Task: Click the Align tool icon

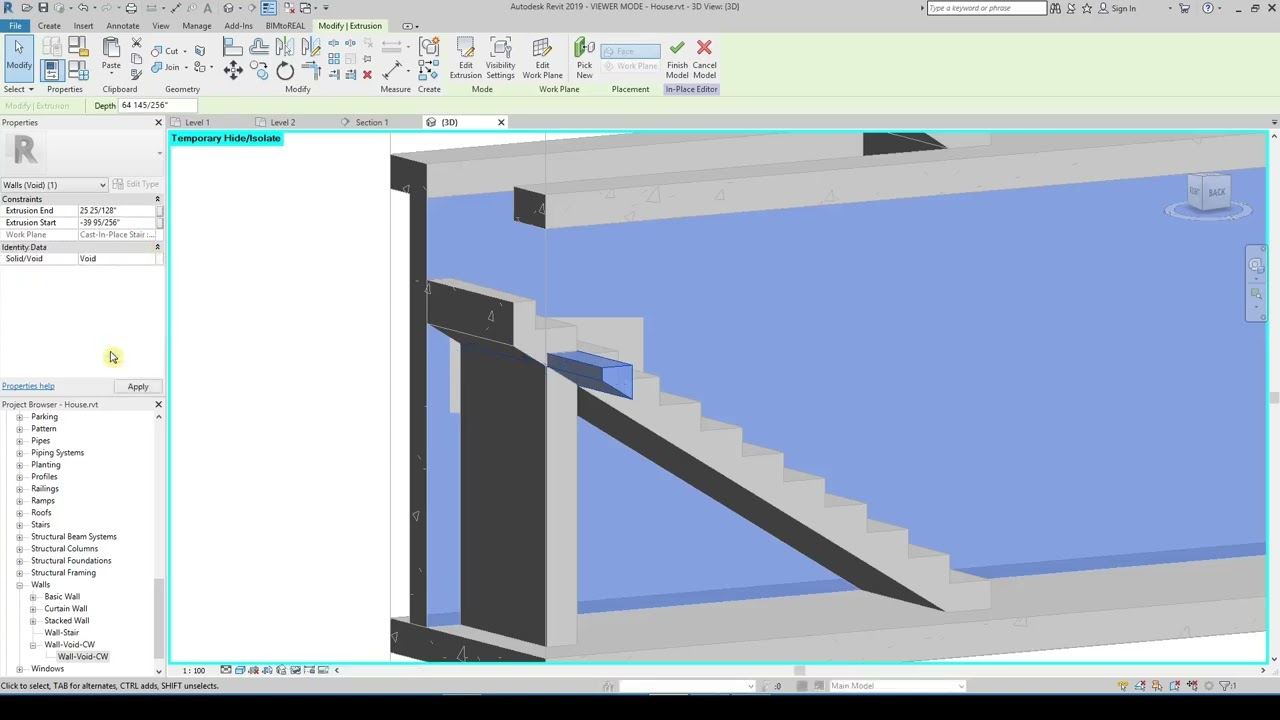Action: click(233, 47)
